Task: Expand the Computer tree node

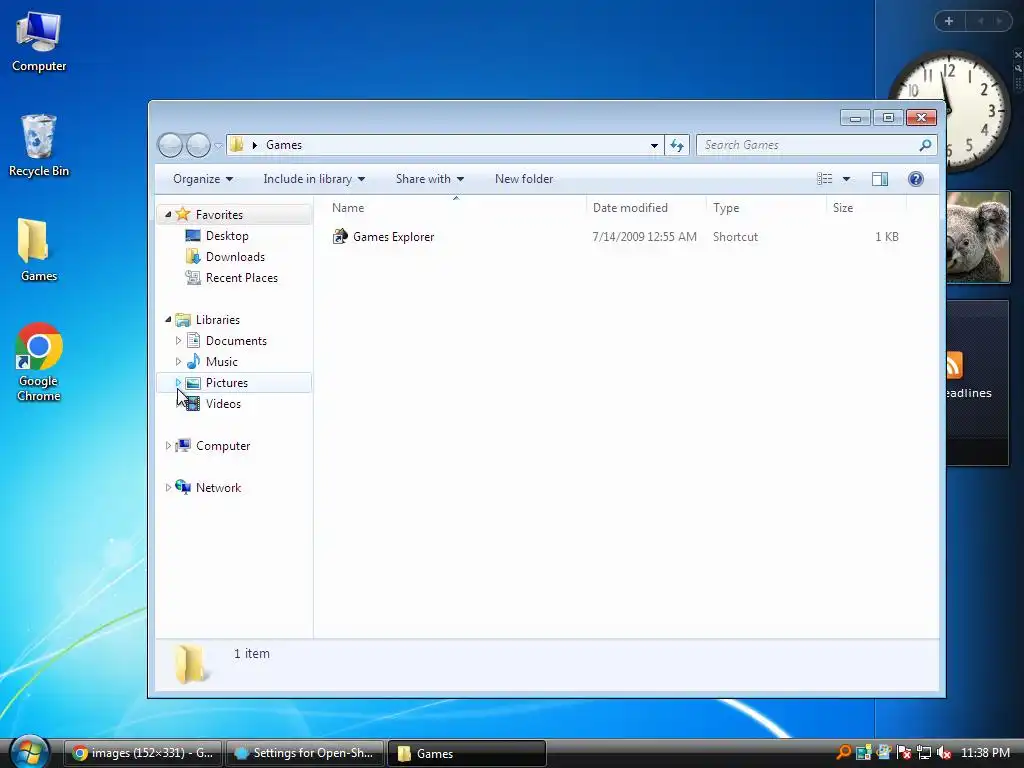Action: pyautogui.click(x=168, y=445)
